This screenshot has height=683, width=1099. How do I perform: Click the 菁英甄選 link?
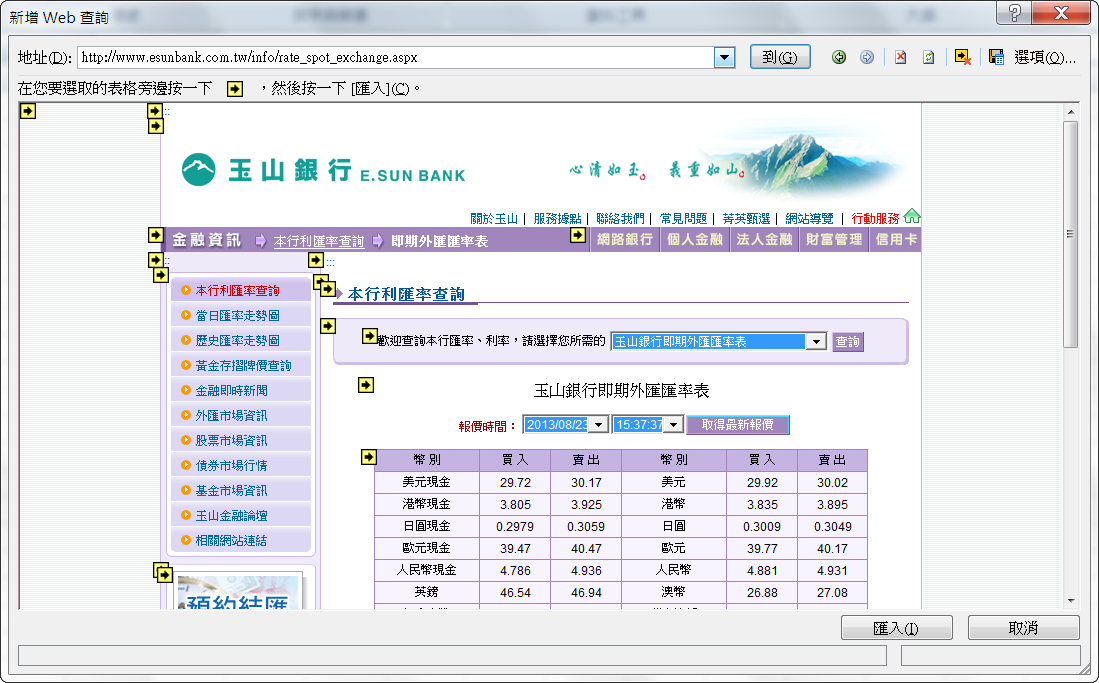point(746,219)
